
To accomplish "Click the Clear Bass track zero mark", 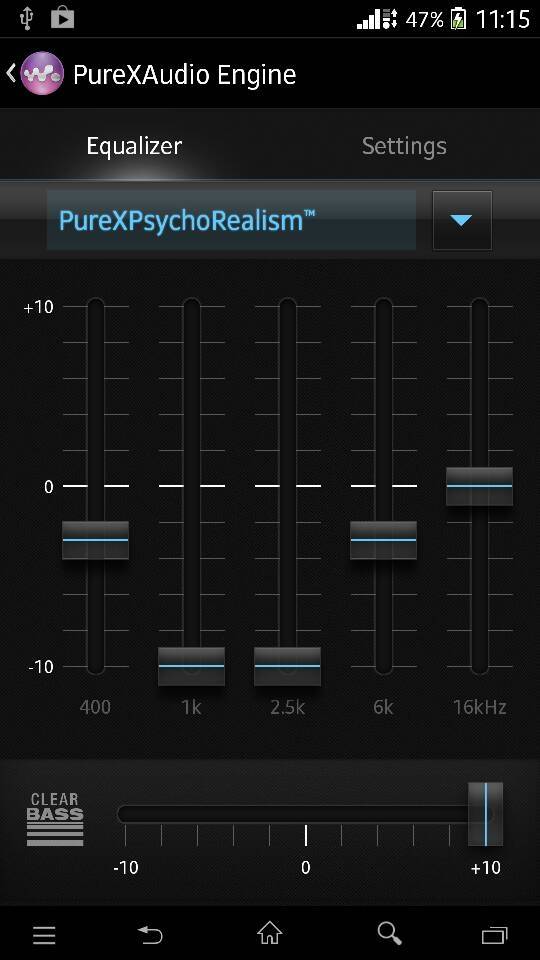I will (x=306, y=835).
